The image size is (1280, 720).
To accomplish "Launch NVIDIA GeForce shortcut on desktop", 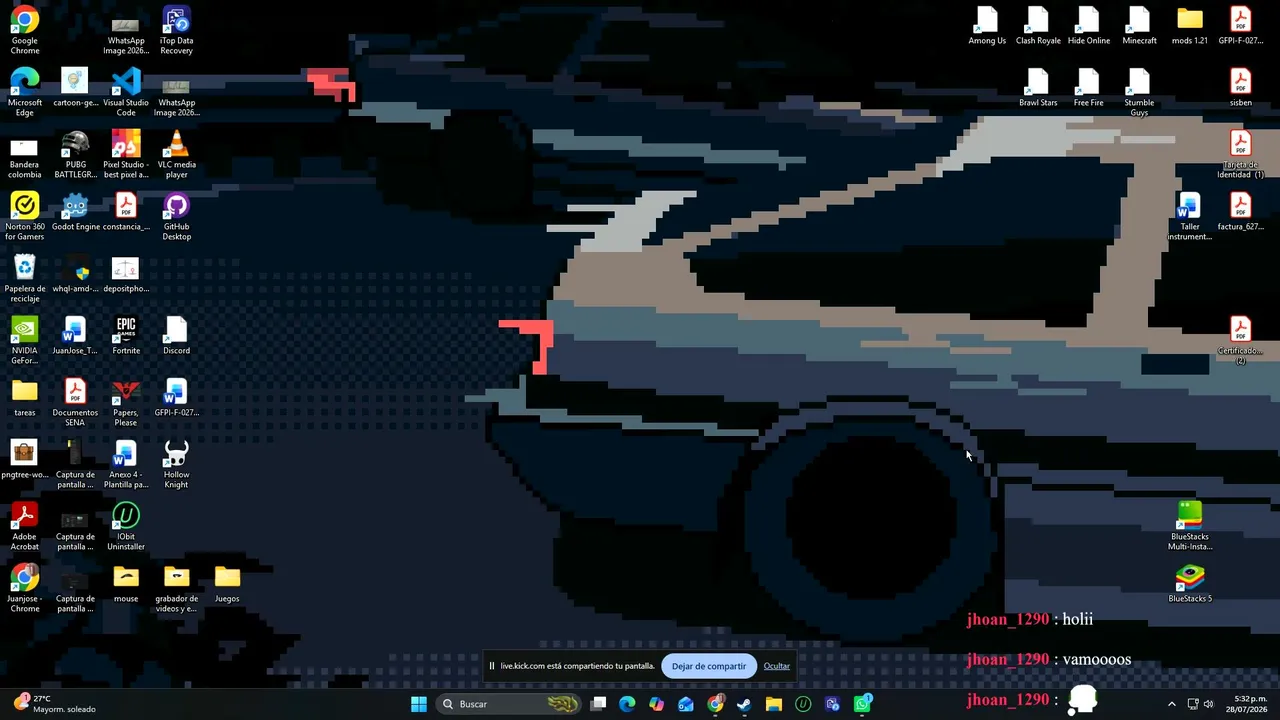I will coord(25,341).
